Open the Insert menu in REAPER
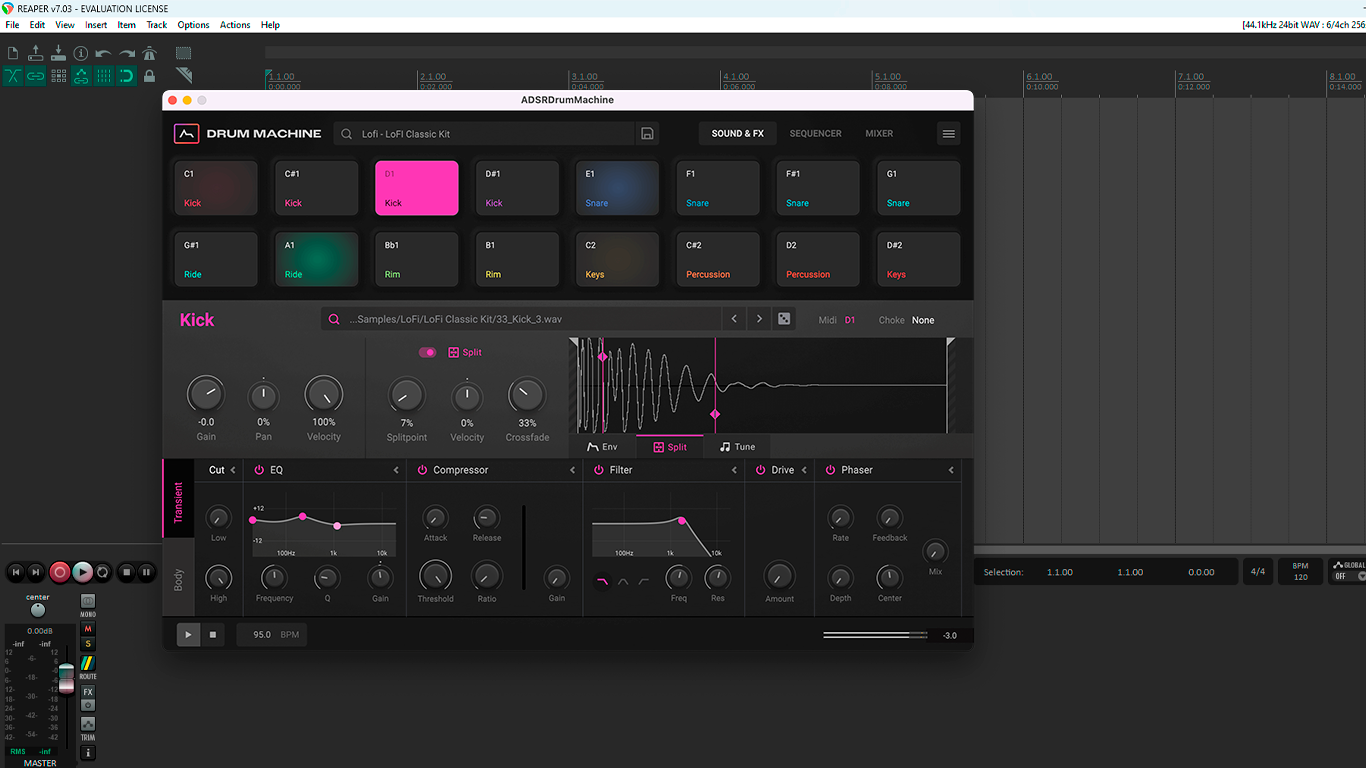 click(x=96, y=25)
